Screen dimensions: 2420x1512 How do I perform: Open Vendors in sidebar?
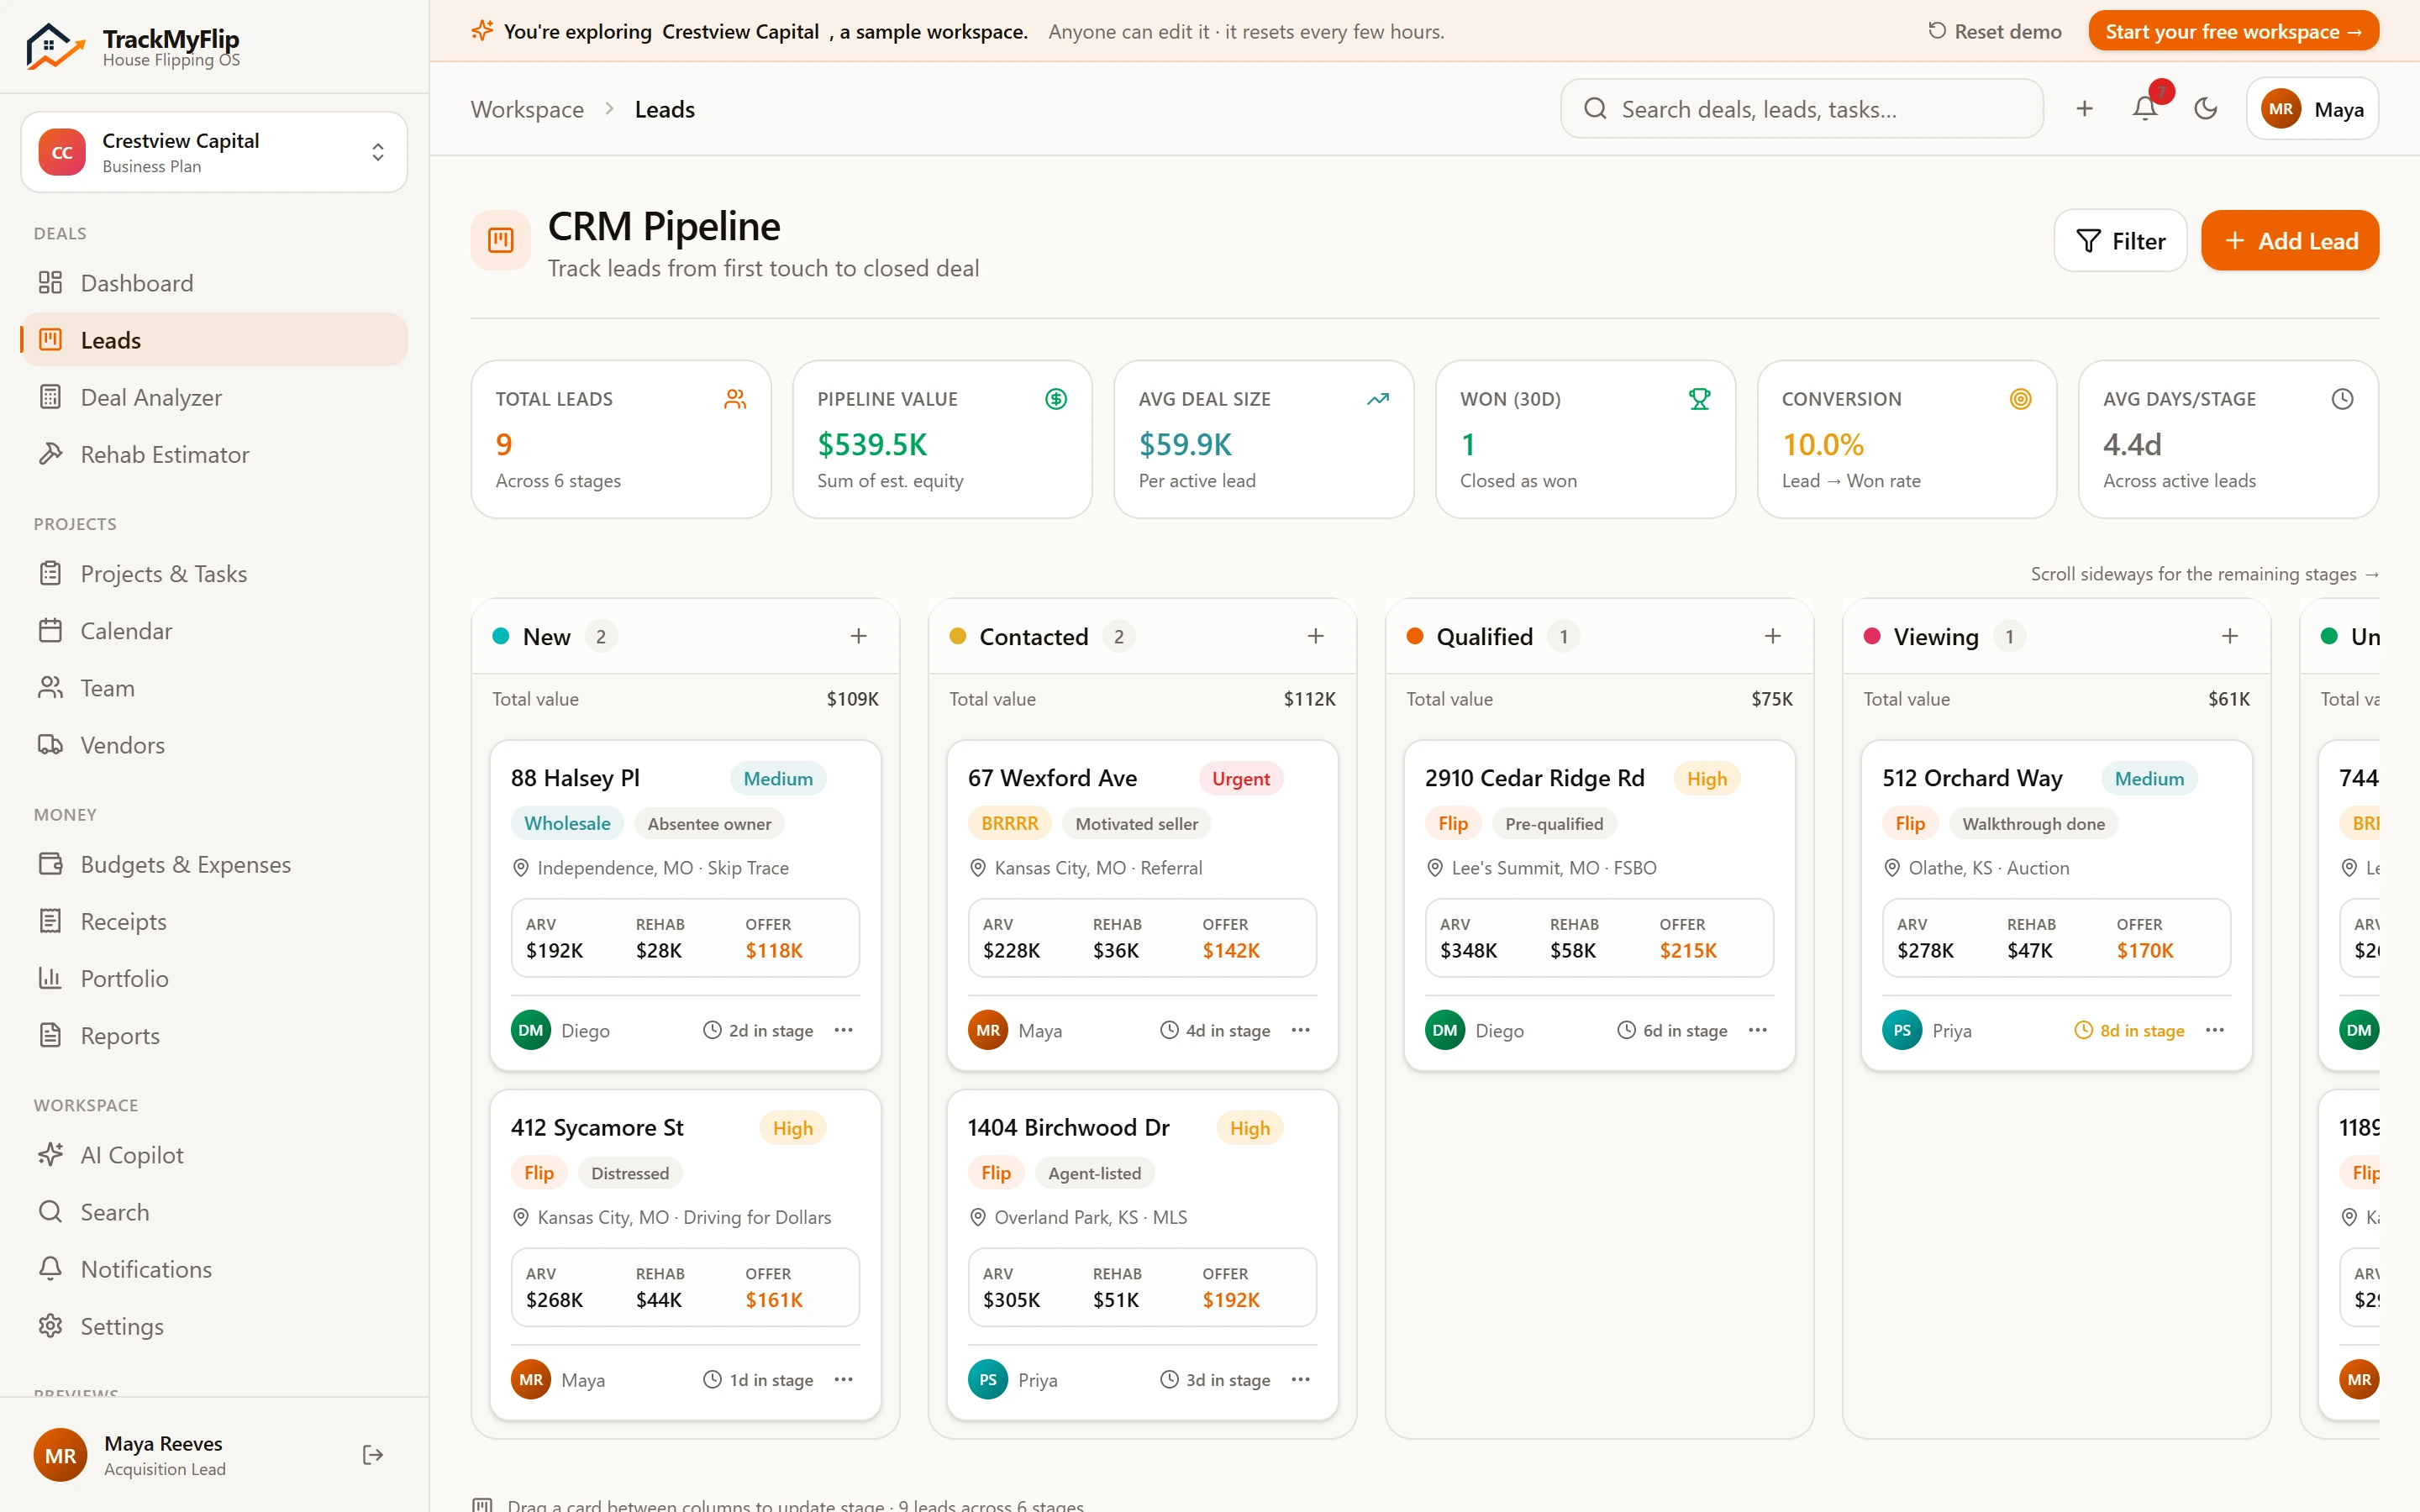point(214,745)
